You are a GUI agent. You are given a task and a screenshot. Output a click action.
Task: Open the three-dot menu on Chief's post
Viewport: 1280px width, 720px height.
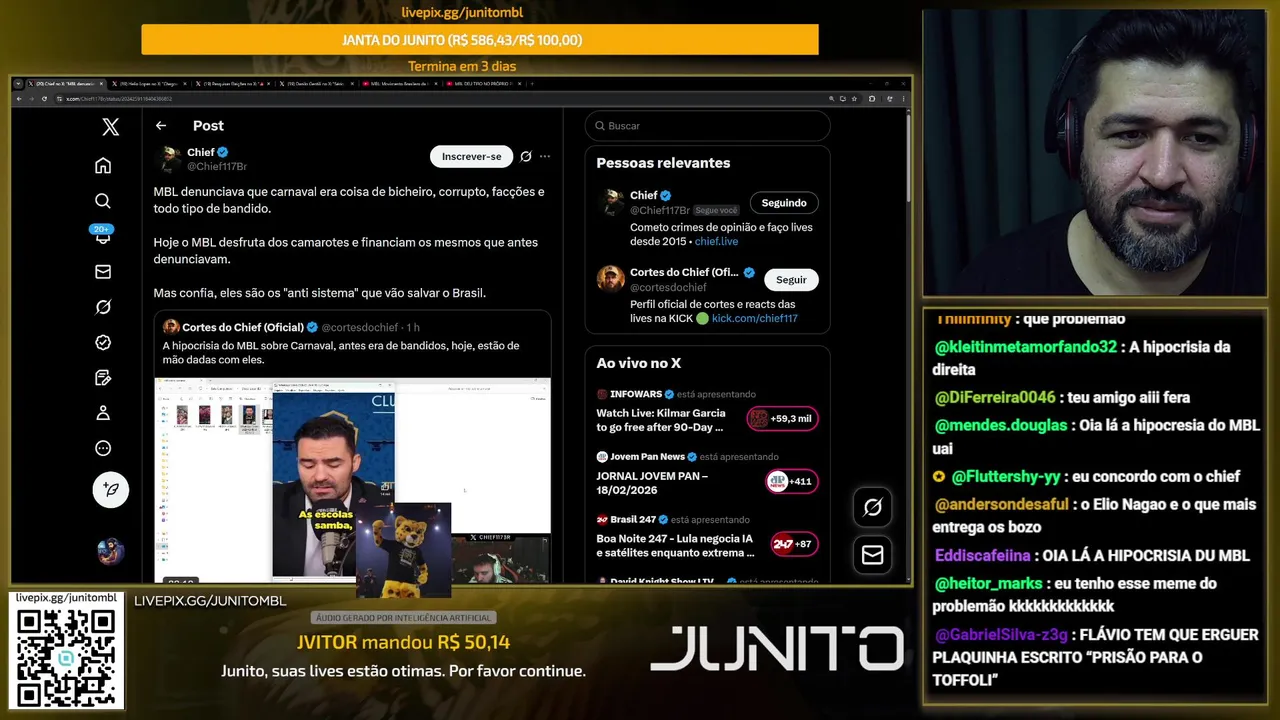pos(545,156)
